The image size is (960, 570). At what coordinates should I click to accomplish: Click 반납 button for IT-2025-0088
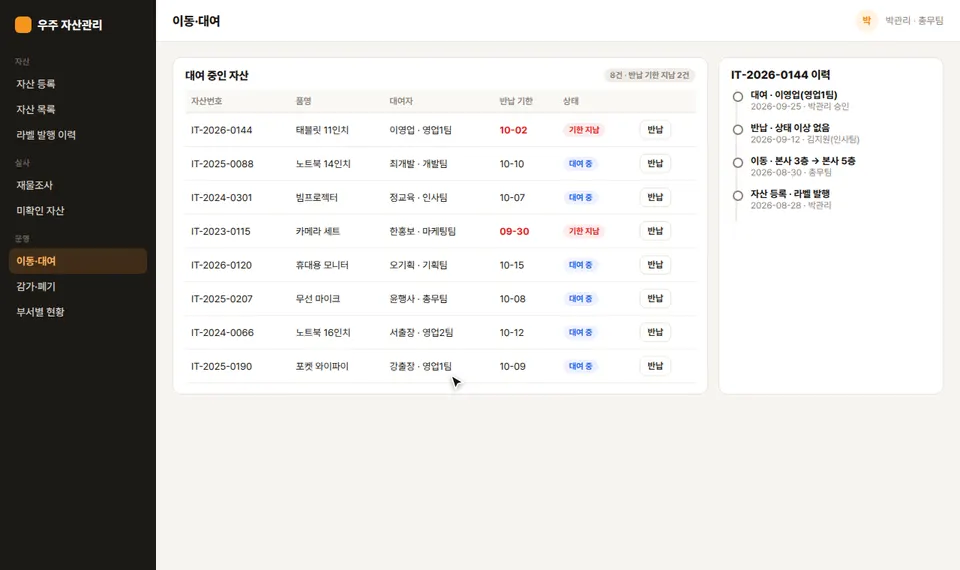[x=655, y=163]
